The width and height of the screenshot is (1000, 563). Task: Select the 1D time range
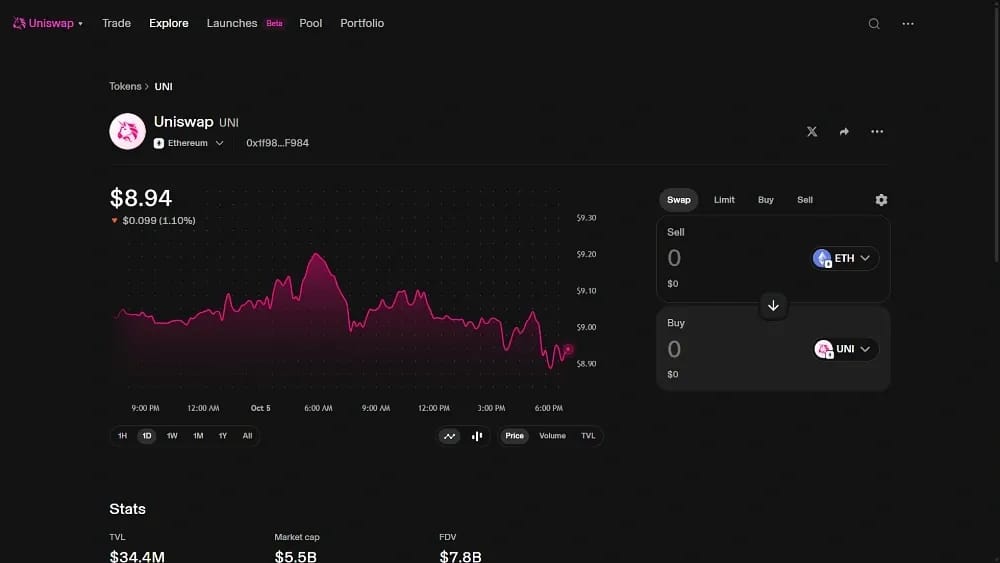pyautogui.click(x=147, y=436)
